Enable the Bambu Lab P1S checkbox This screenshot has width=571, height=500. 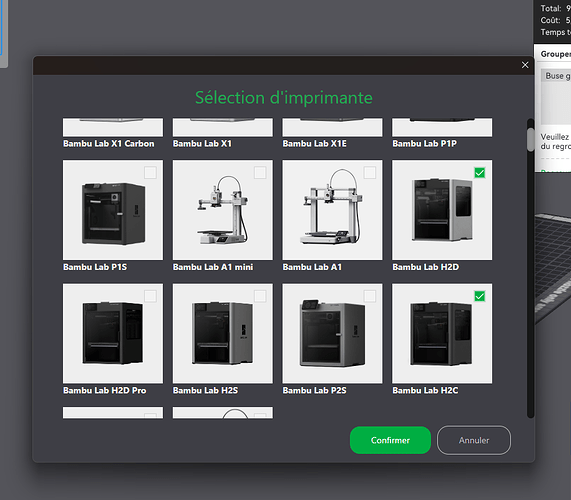tap(150, 173)
